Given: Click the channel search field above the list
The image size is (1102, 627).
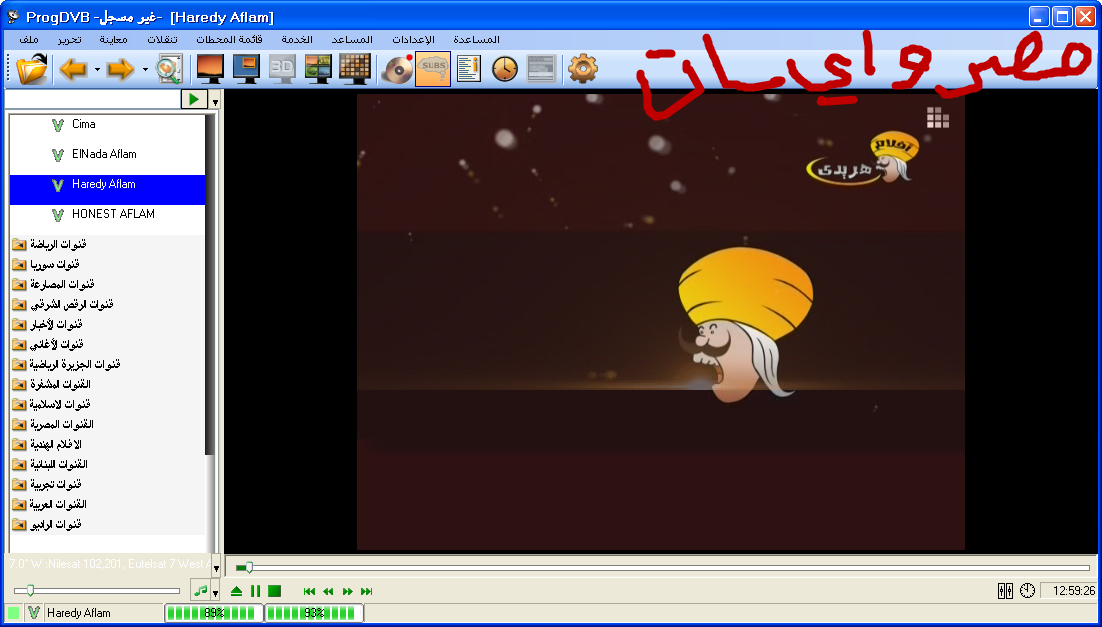Looking at the screenshot, I should coord(92,100).
